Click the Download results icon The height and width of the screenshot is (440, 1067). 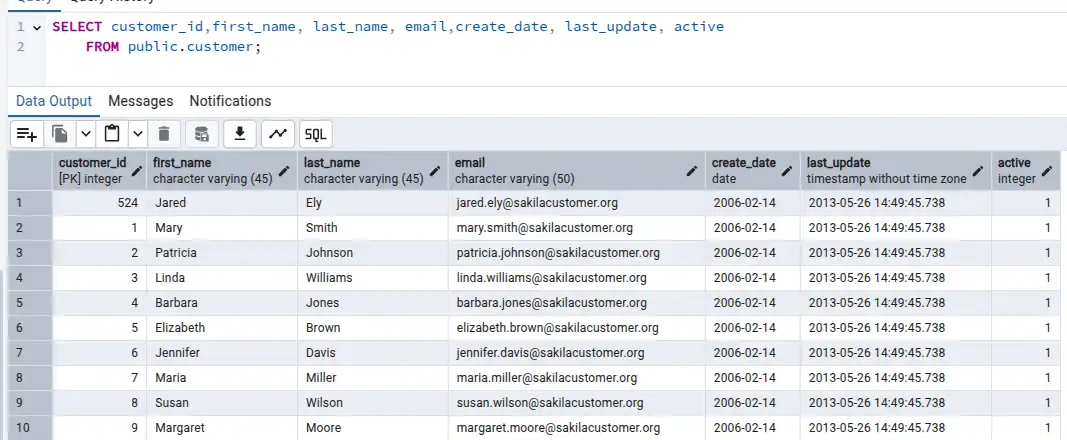tap(240, 134)
